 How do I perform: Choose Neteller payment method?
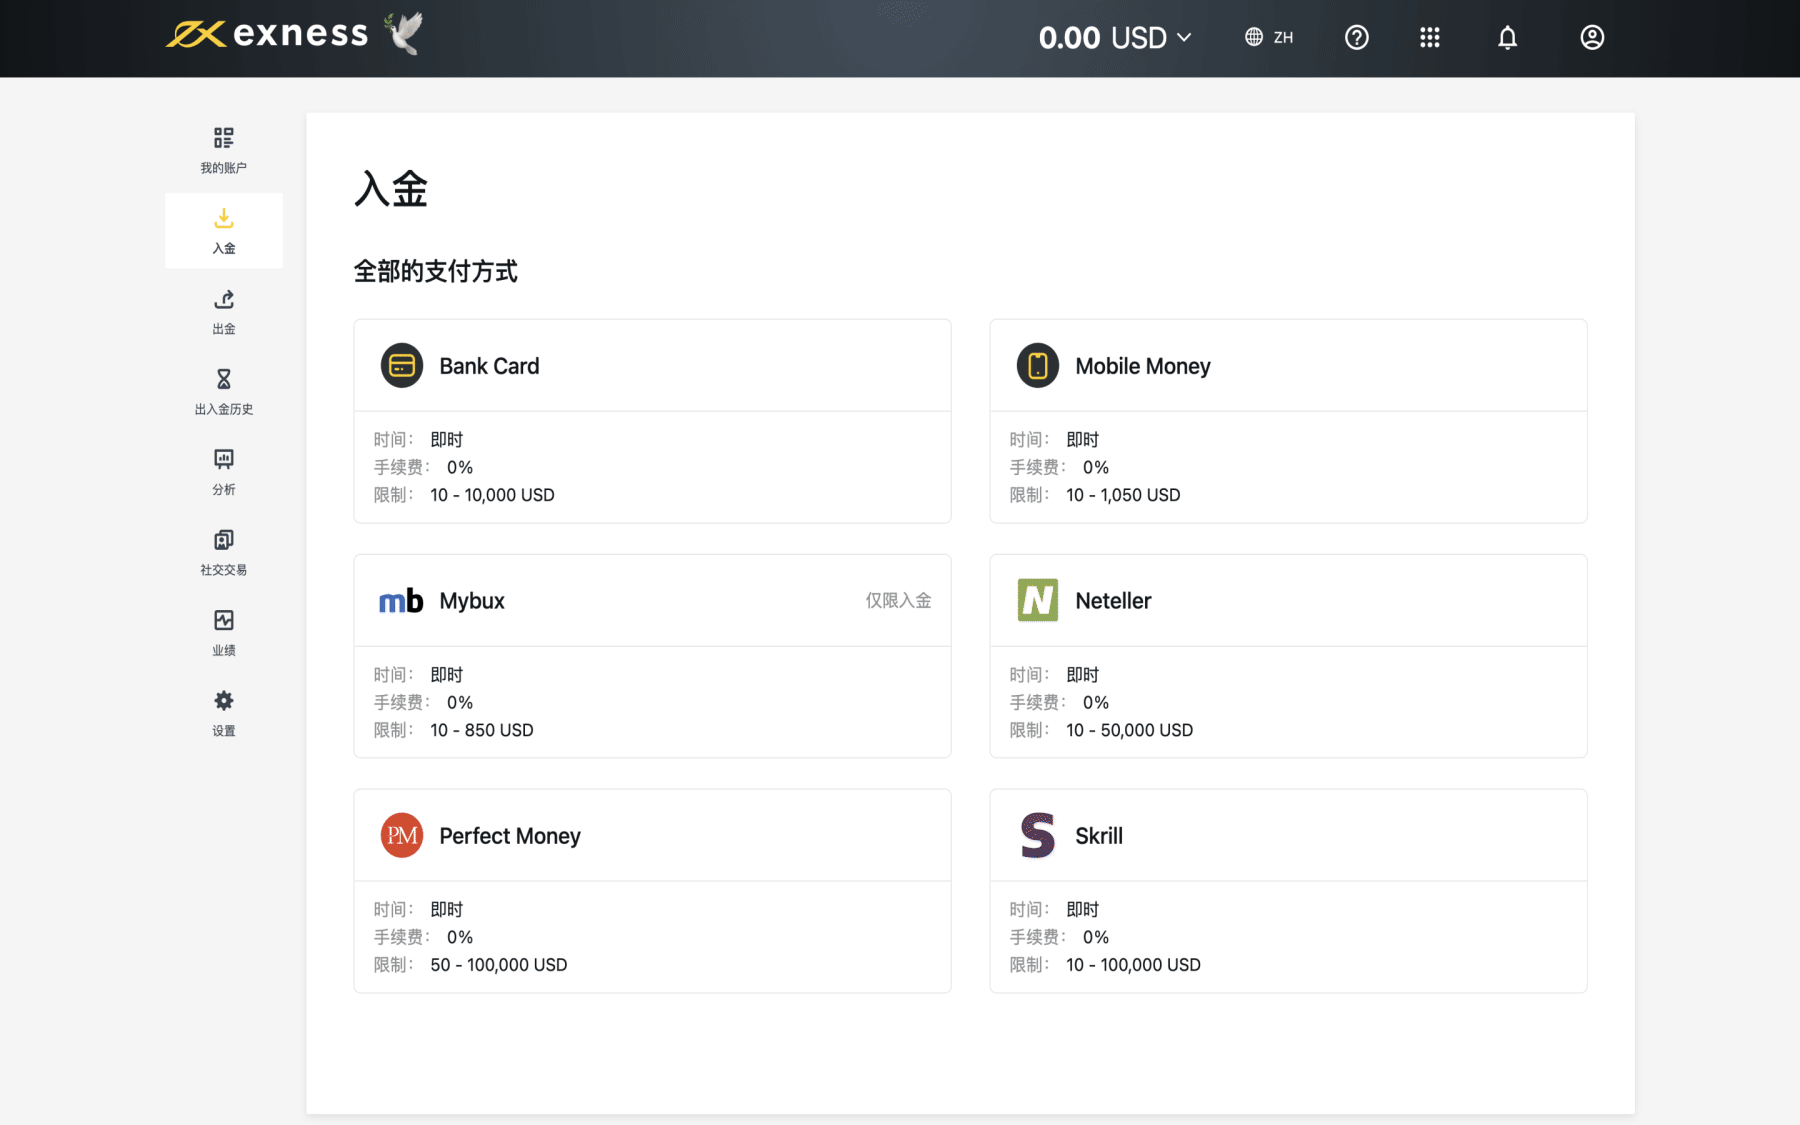click(1288, 656)
